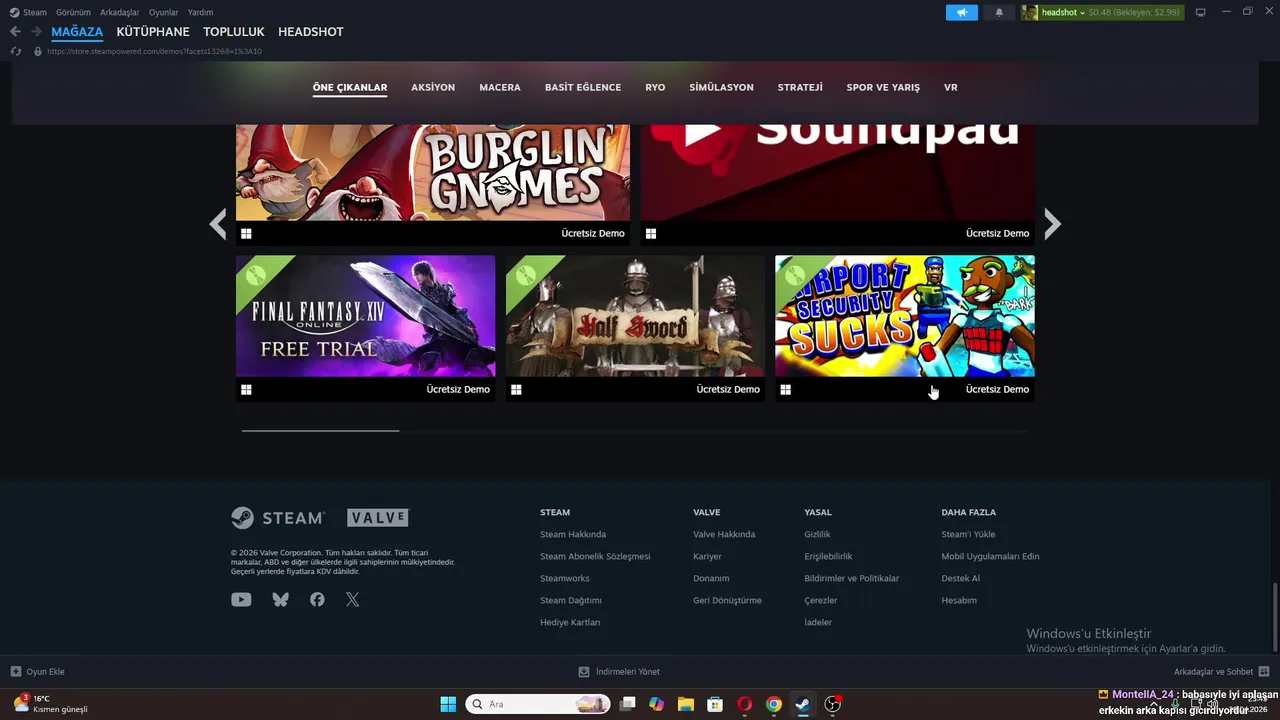Select the RYO category tab
The width and height of the screenshot is (1280, 720).
(x=655, y=87)
